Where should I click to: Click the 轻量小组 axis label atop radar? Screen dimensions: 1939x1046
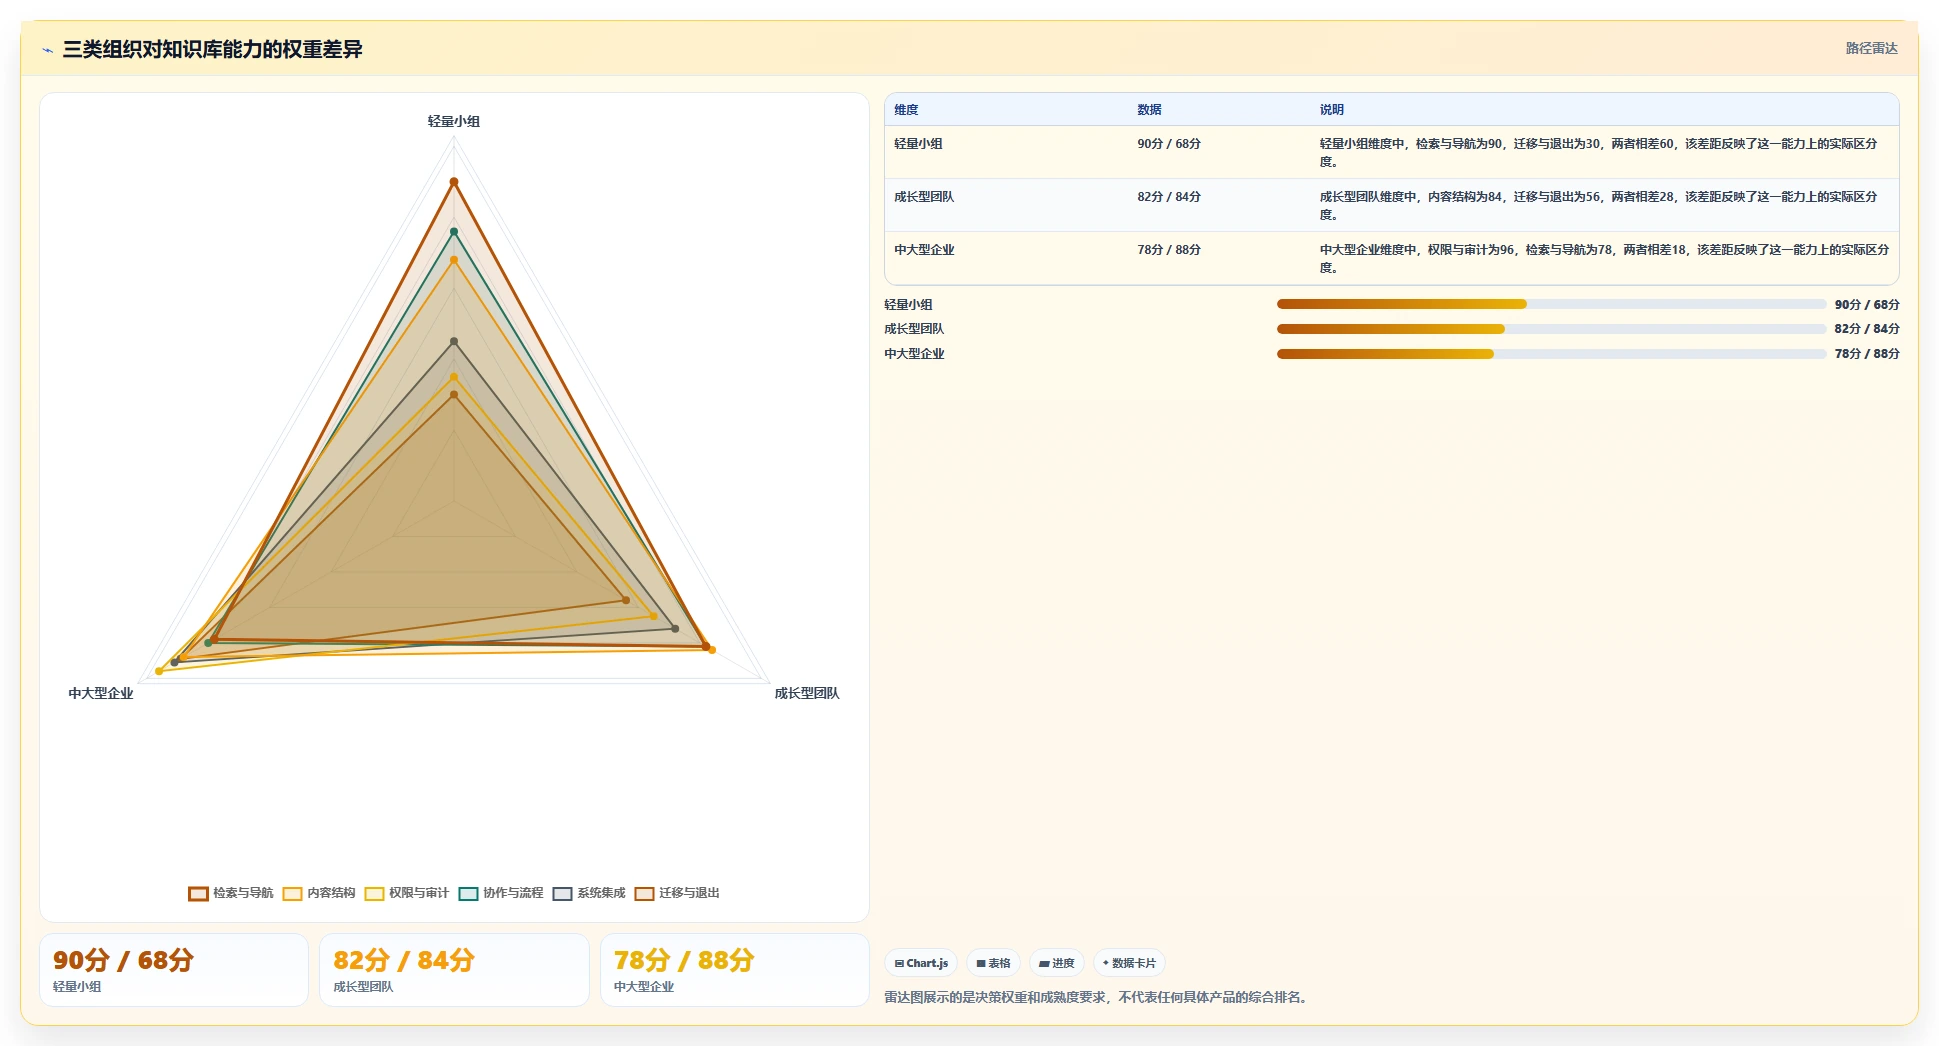point(454,121)
